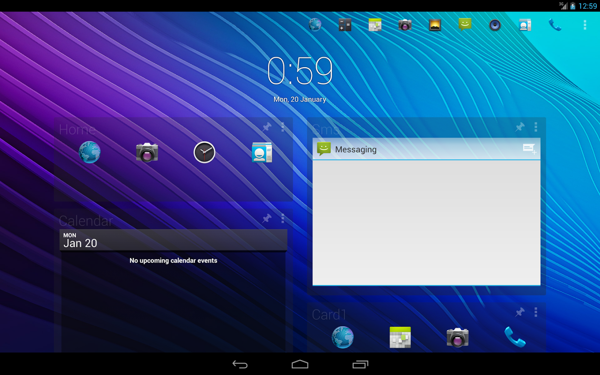600x375 pixels.
Task: Open the Music speaker icon in the top bar
Action: [495, 25]
